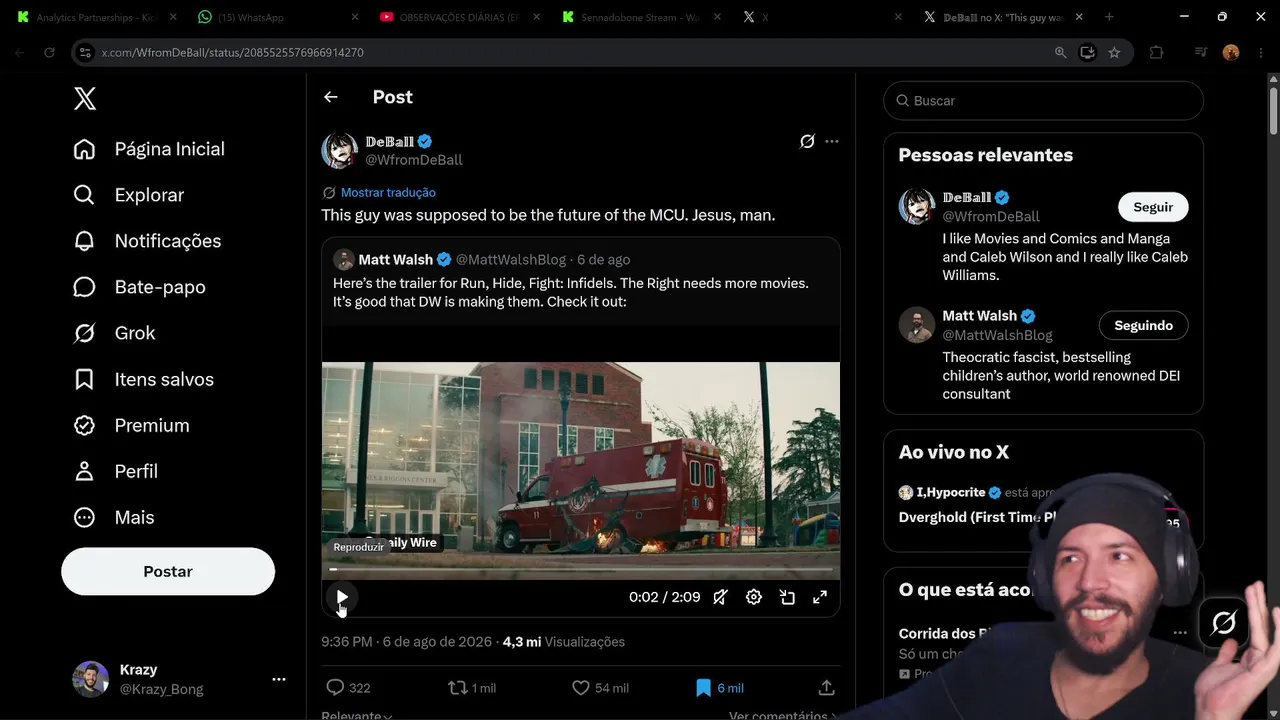Screen dimensions: 1280x720
Task: Open Matt Walsh's quoted post name
Action: coord(395,259)
